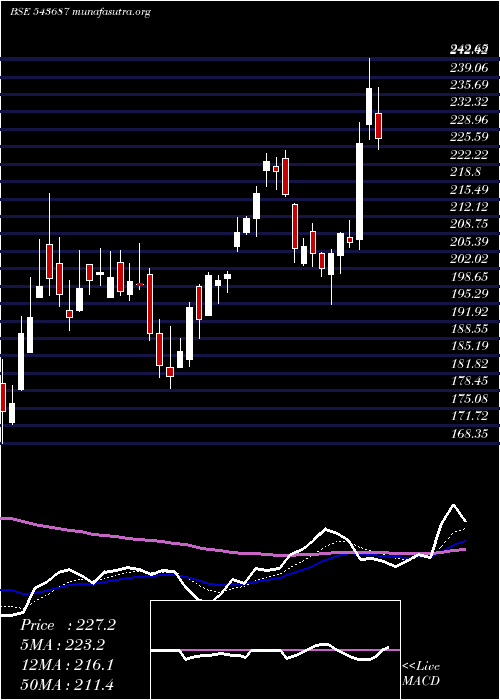Select the 222.22 price axis label
This screenshot has width=500, height=700.
click(470, 154)
